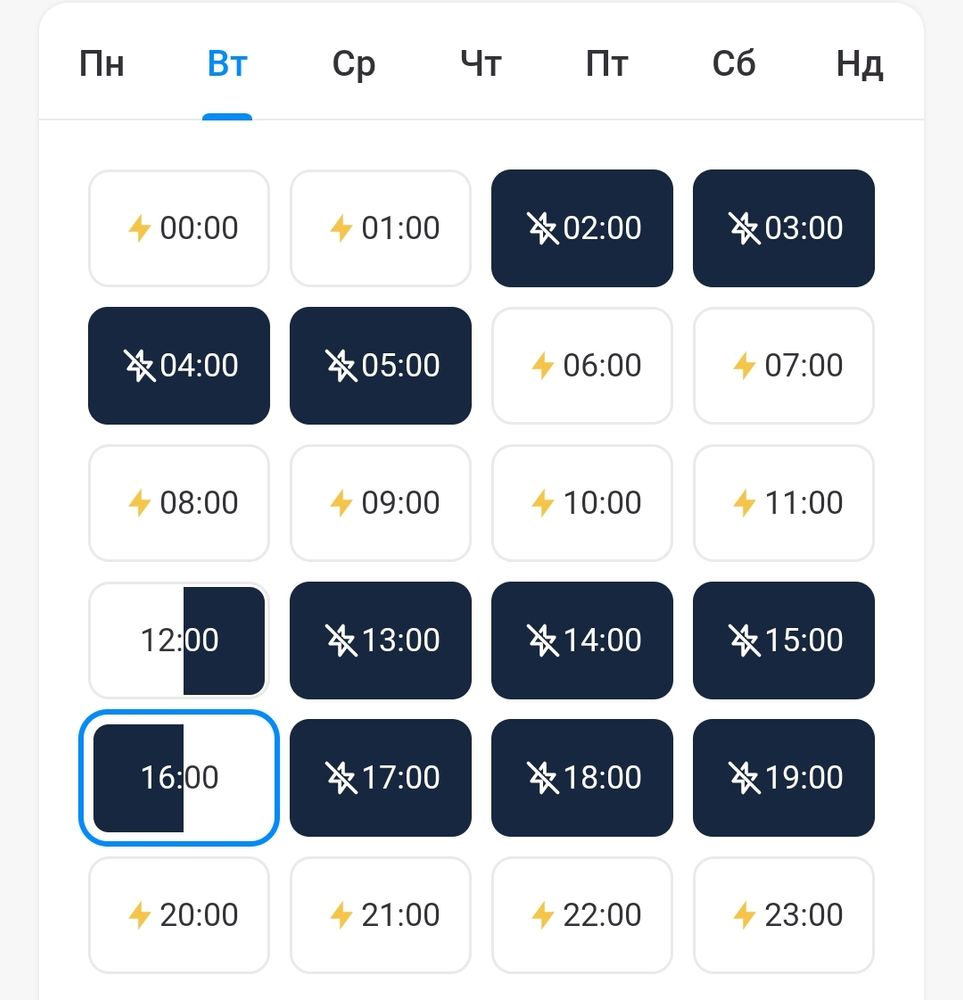Click the lightning icon at 00:00
The image size is (963, 1000).
tap(139, 229)
